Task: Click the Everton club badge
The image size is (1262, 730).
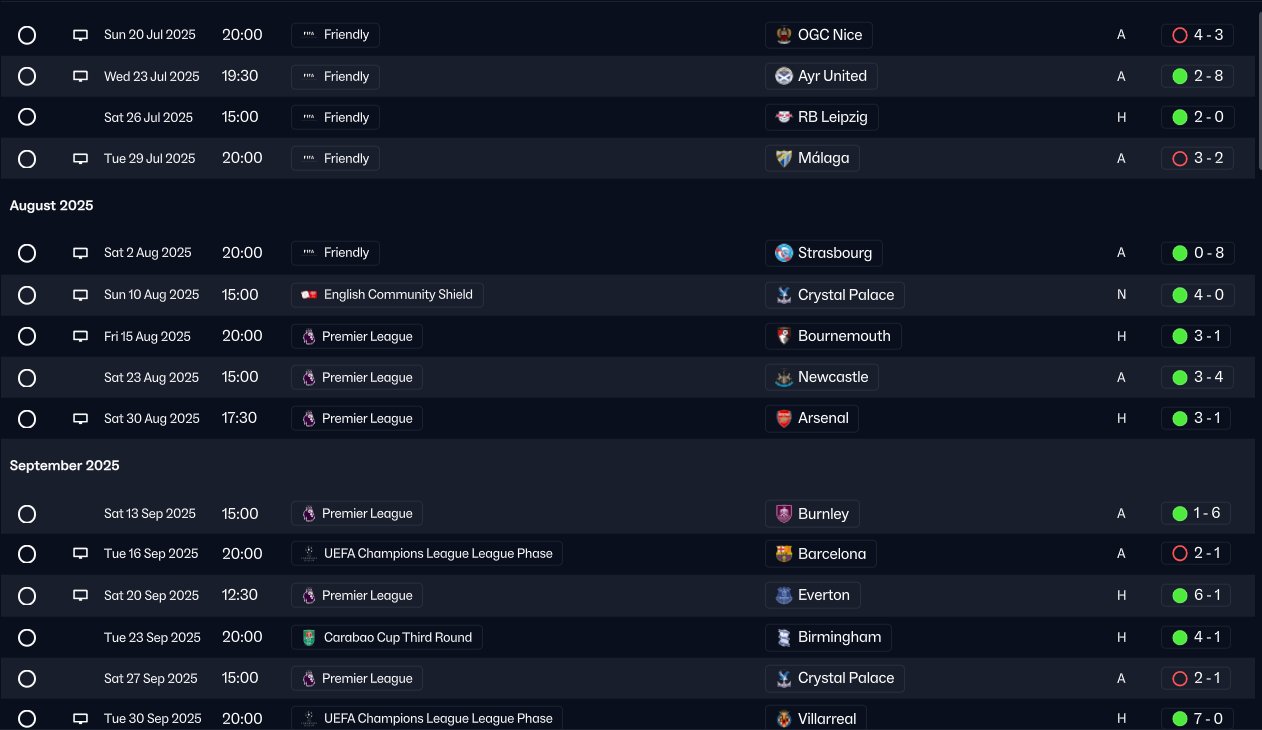Action: (784, 595)
